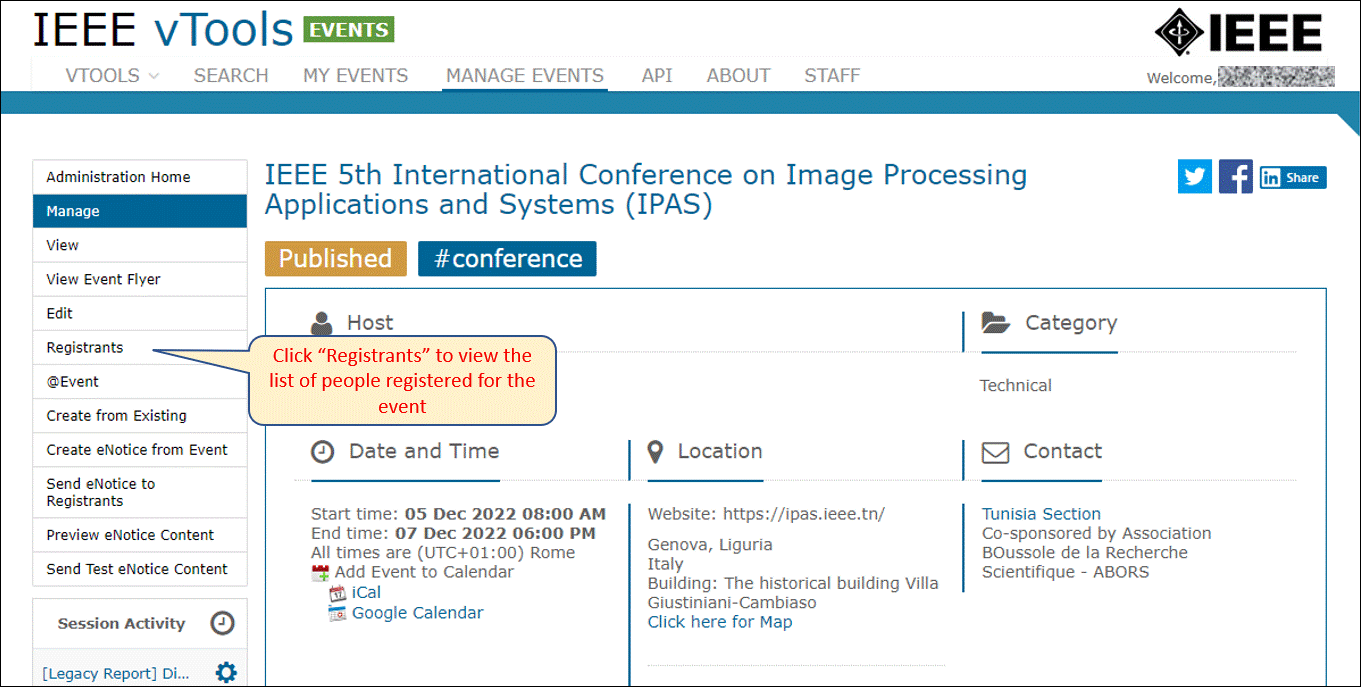Screen dimensions: 1361x687
Task: Click Send eNotice to Registrants
Action: point(140,492)
